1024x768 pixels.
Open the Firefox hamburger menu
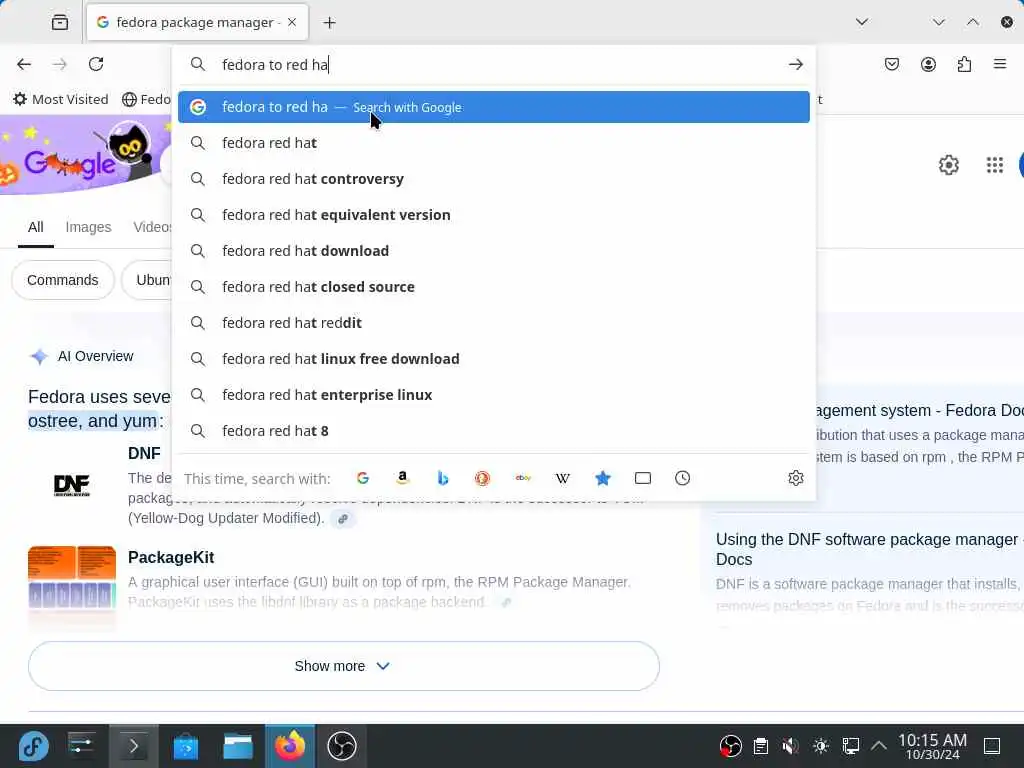pos(1000,64)
